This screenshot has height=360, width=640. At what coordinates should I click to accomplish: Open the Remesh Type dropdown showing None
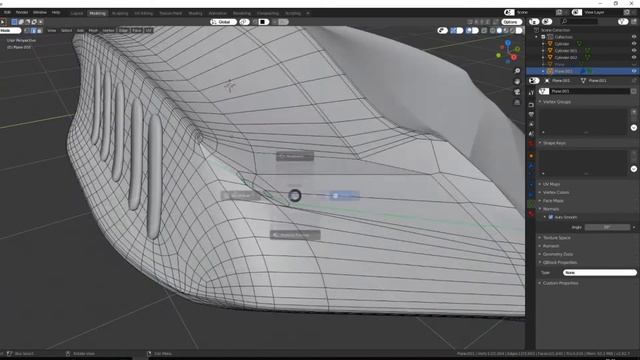click(x=600, y=273)
